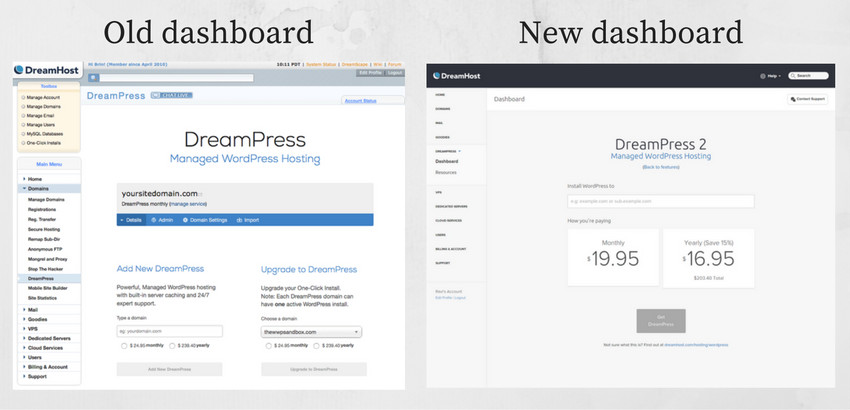The image size is (850, 410).
Task: Open BILLING & ACCOUNT in new sidebar
Action: click(450, 249)
